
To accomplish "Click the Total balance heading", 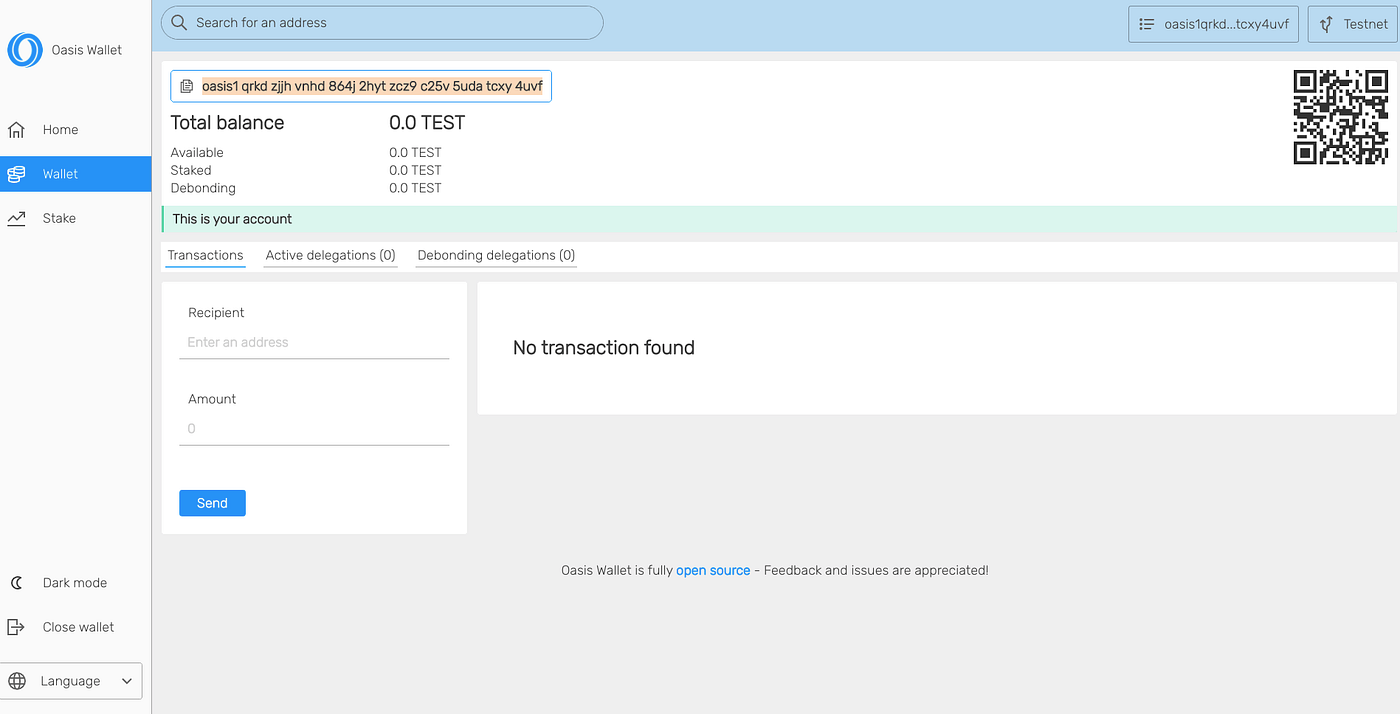I will [227, 123].
